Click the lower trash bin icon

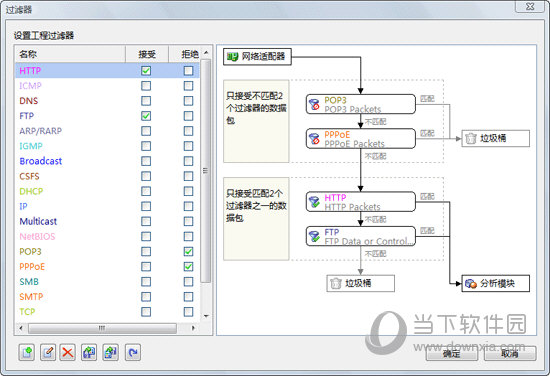[336, 283]
